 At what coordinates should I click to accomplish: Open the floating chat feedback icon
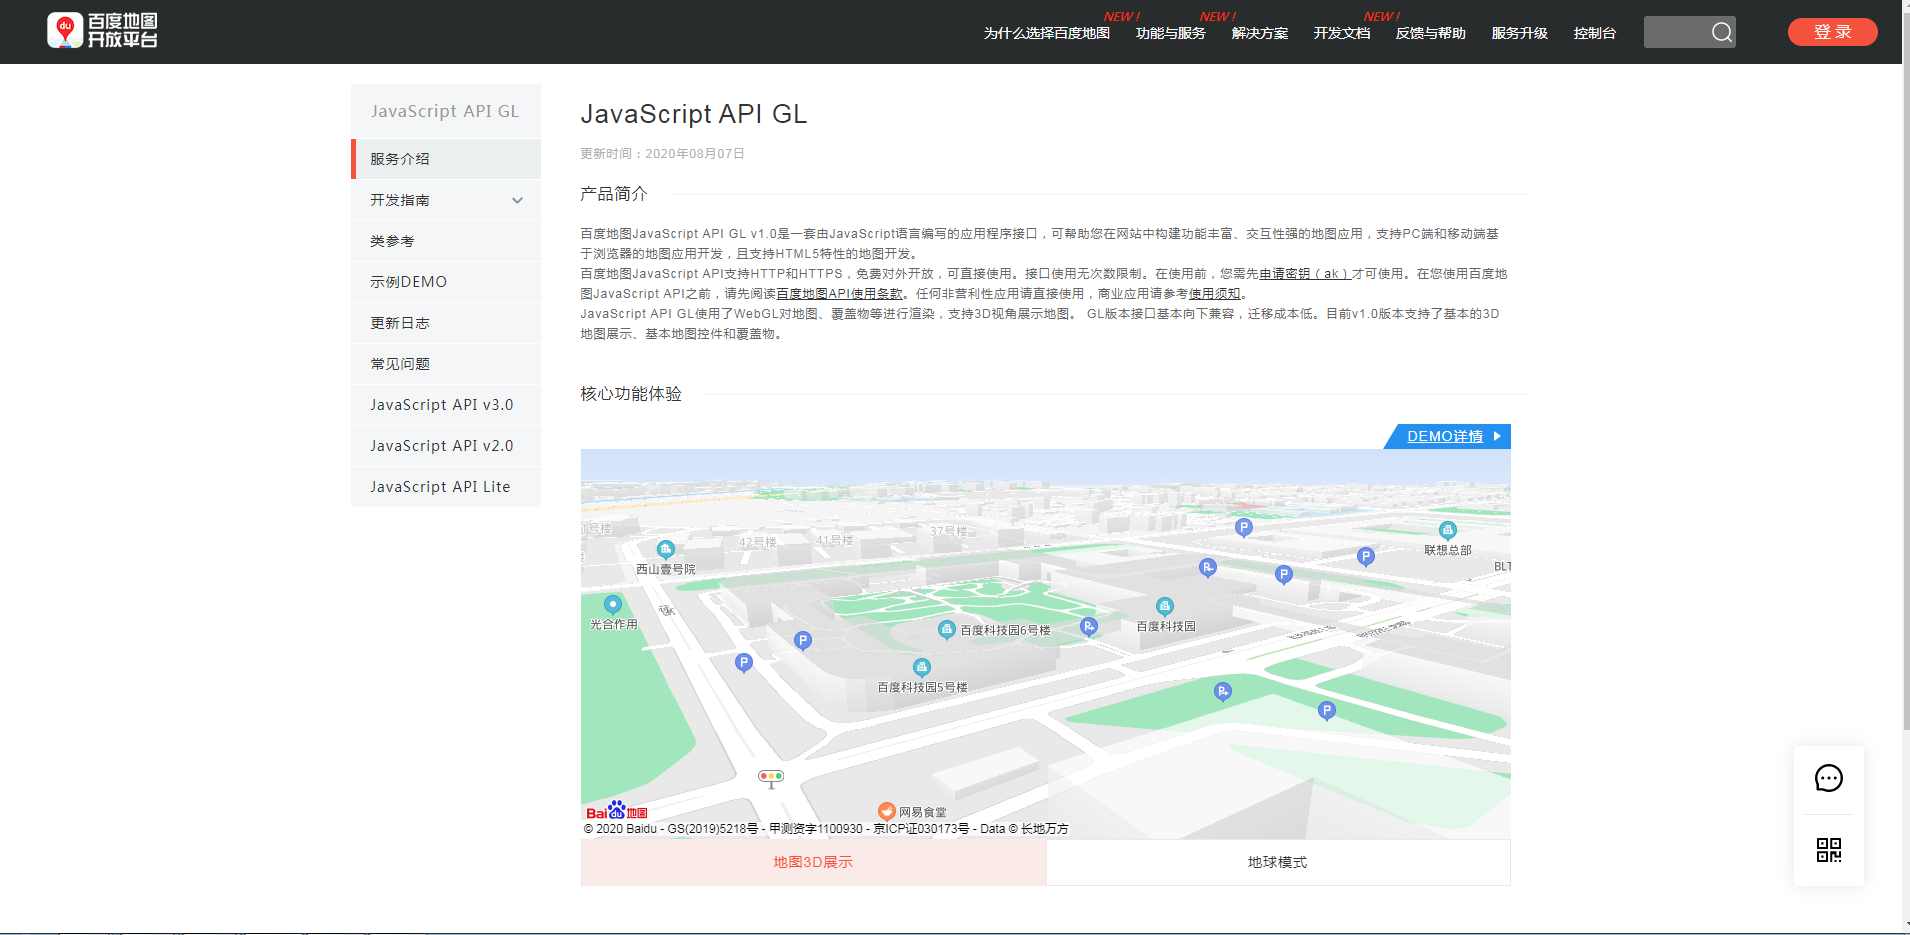[x=1828, y=778]
